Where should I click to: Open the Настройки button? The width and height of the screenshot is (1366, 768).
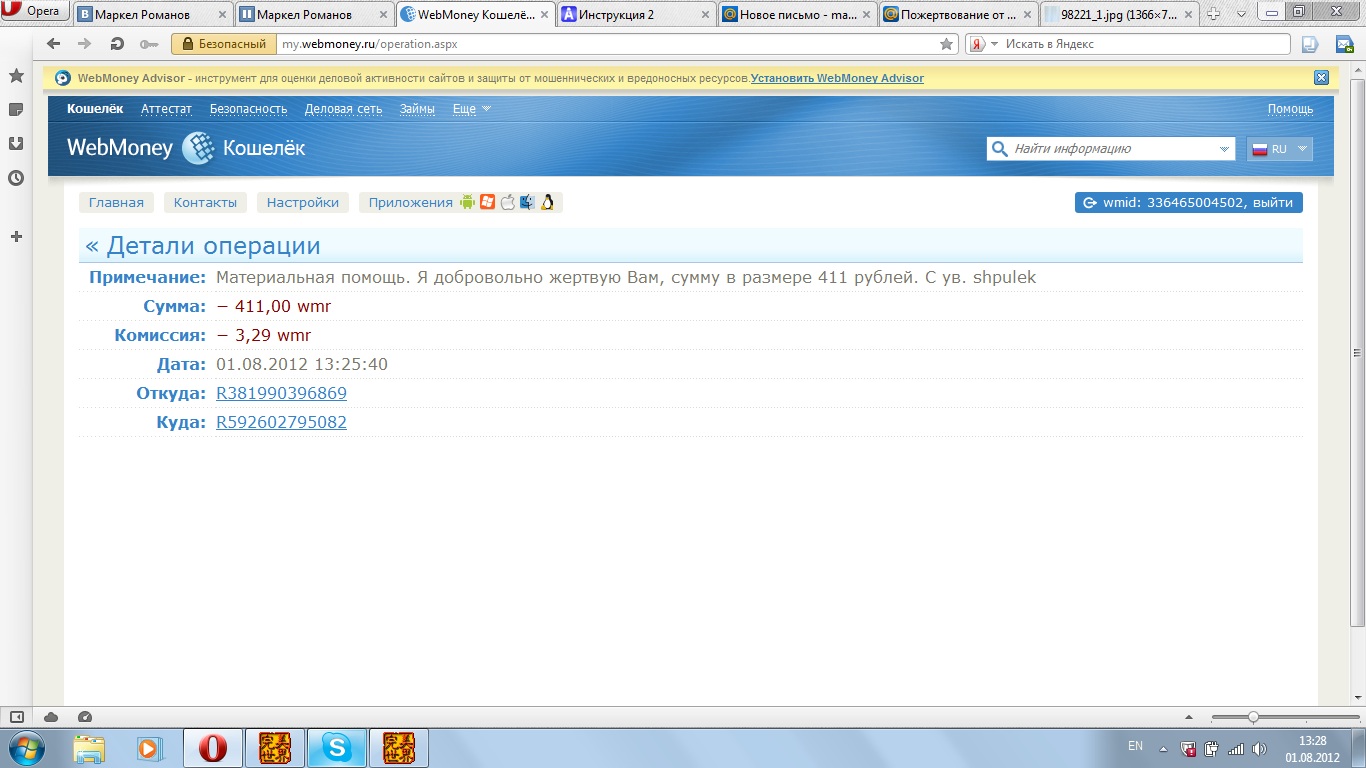pyautogui.click(x=303, y=202)
